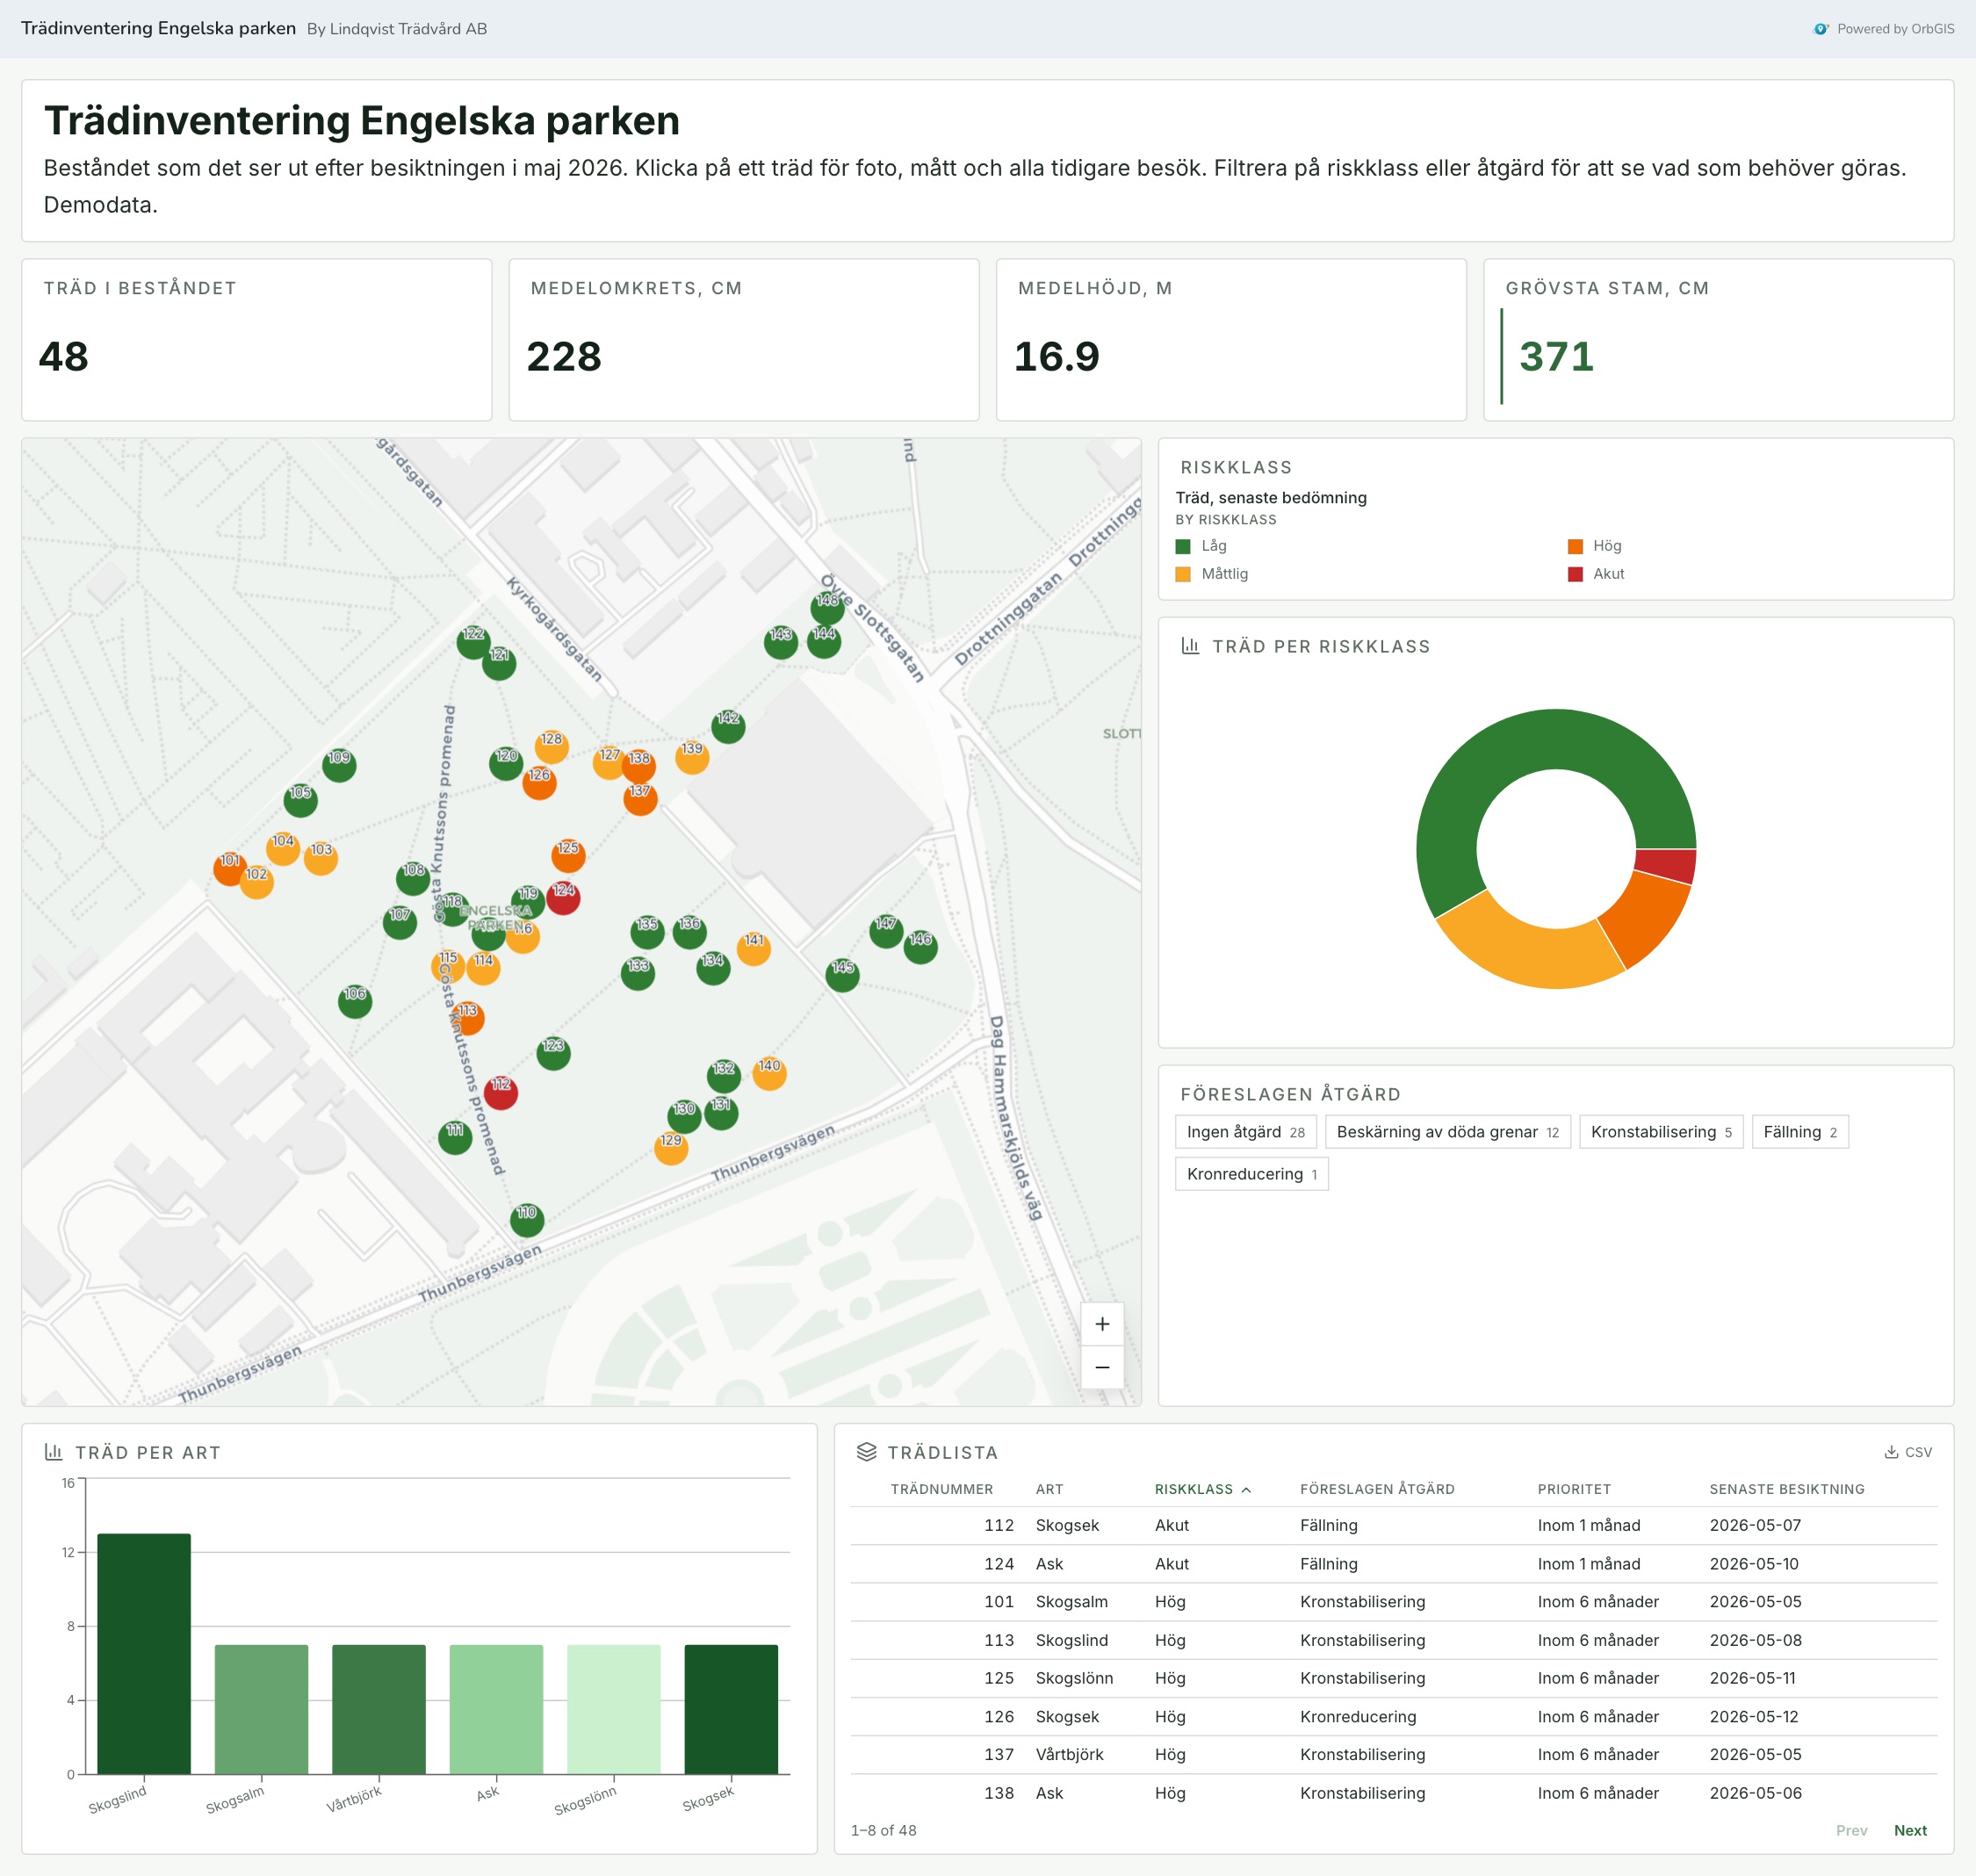
Task: Select tree marker 110 on the map
Action: coord(527,1219)
